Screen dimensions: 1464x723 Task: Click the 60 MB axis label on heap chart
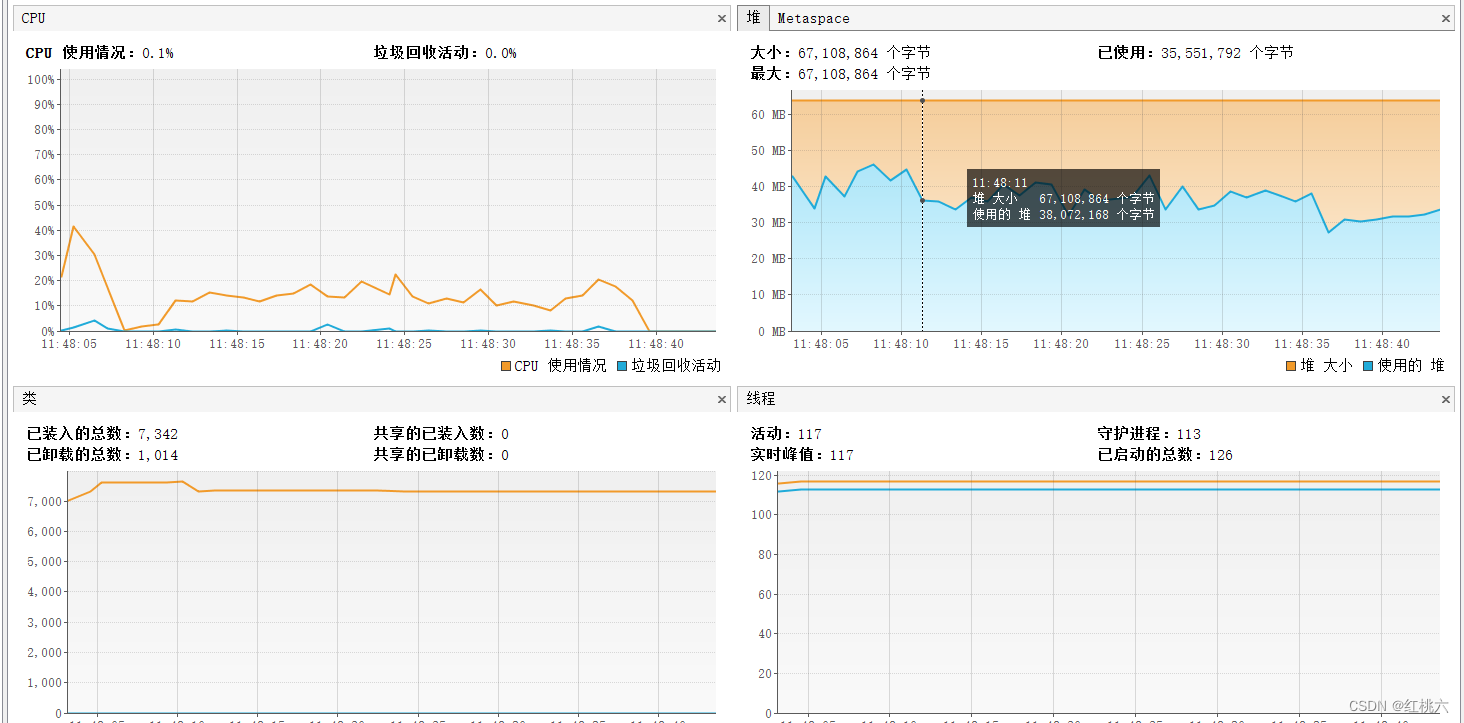pos(768,115)
